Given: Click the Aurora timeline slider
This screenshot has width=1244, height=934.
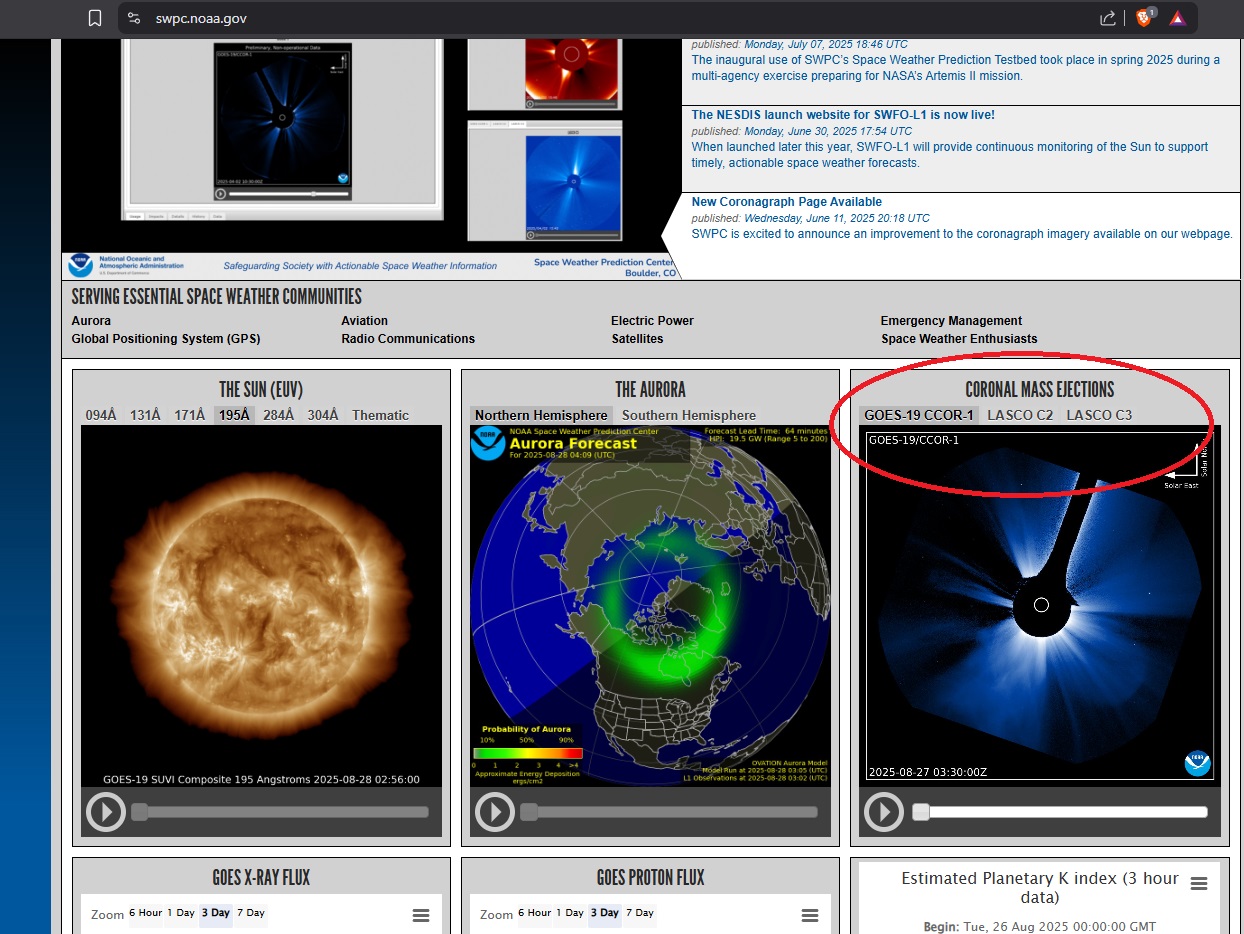Looking at the screenshot, I should [x=669, y=812].
